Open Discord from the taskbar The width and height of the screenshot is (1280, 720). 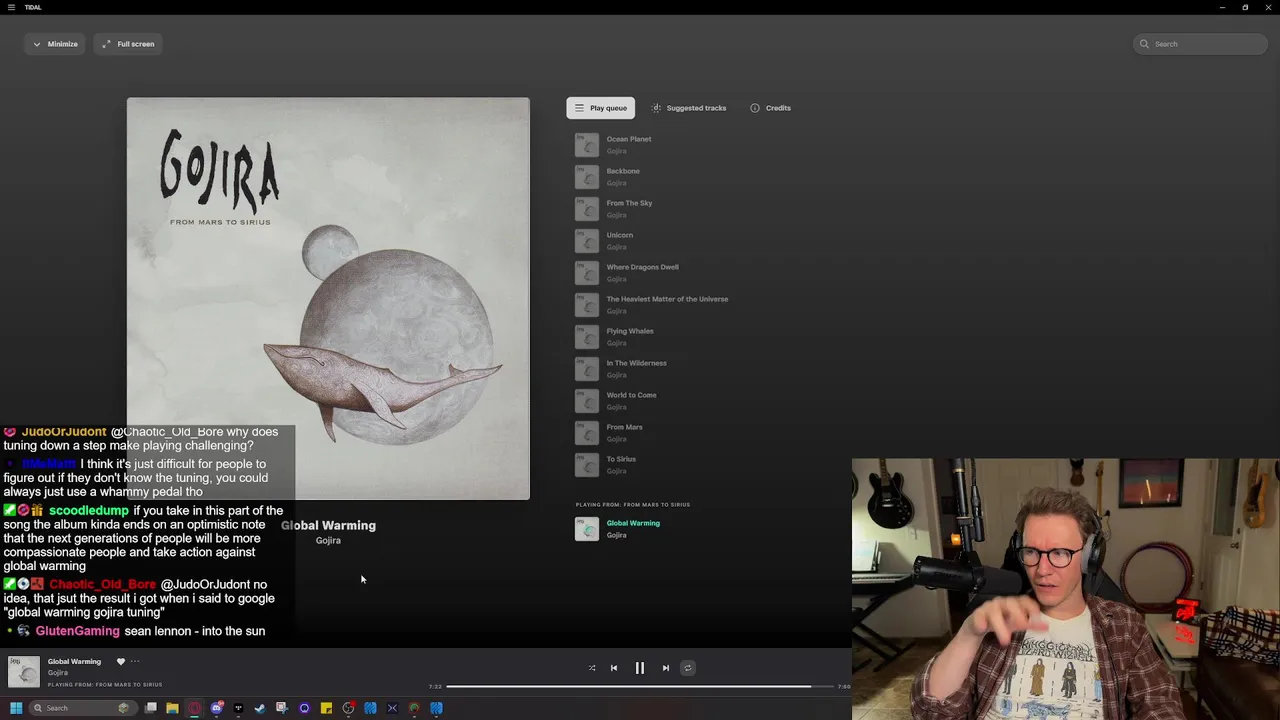click(x=216, y=708)
